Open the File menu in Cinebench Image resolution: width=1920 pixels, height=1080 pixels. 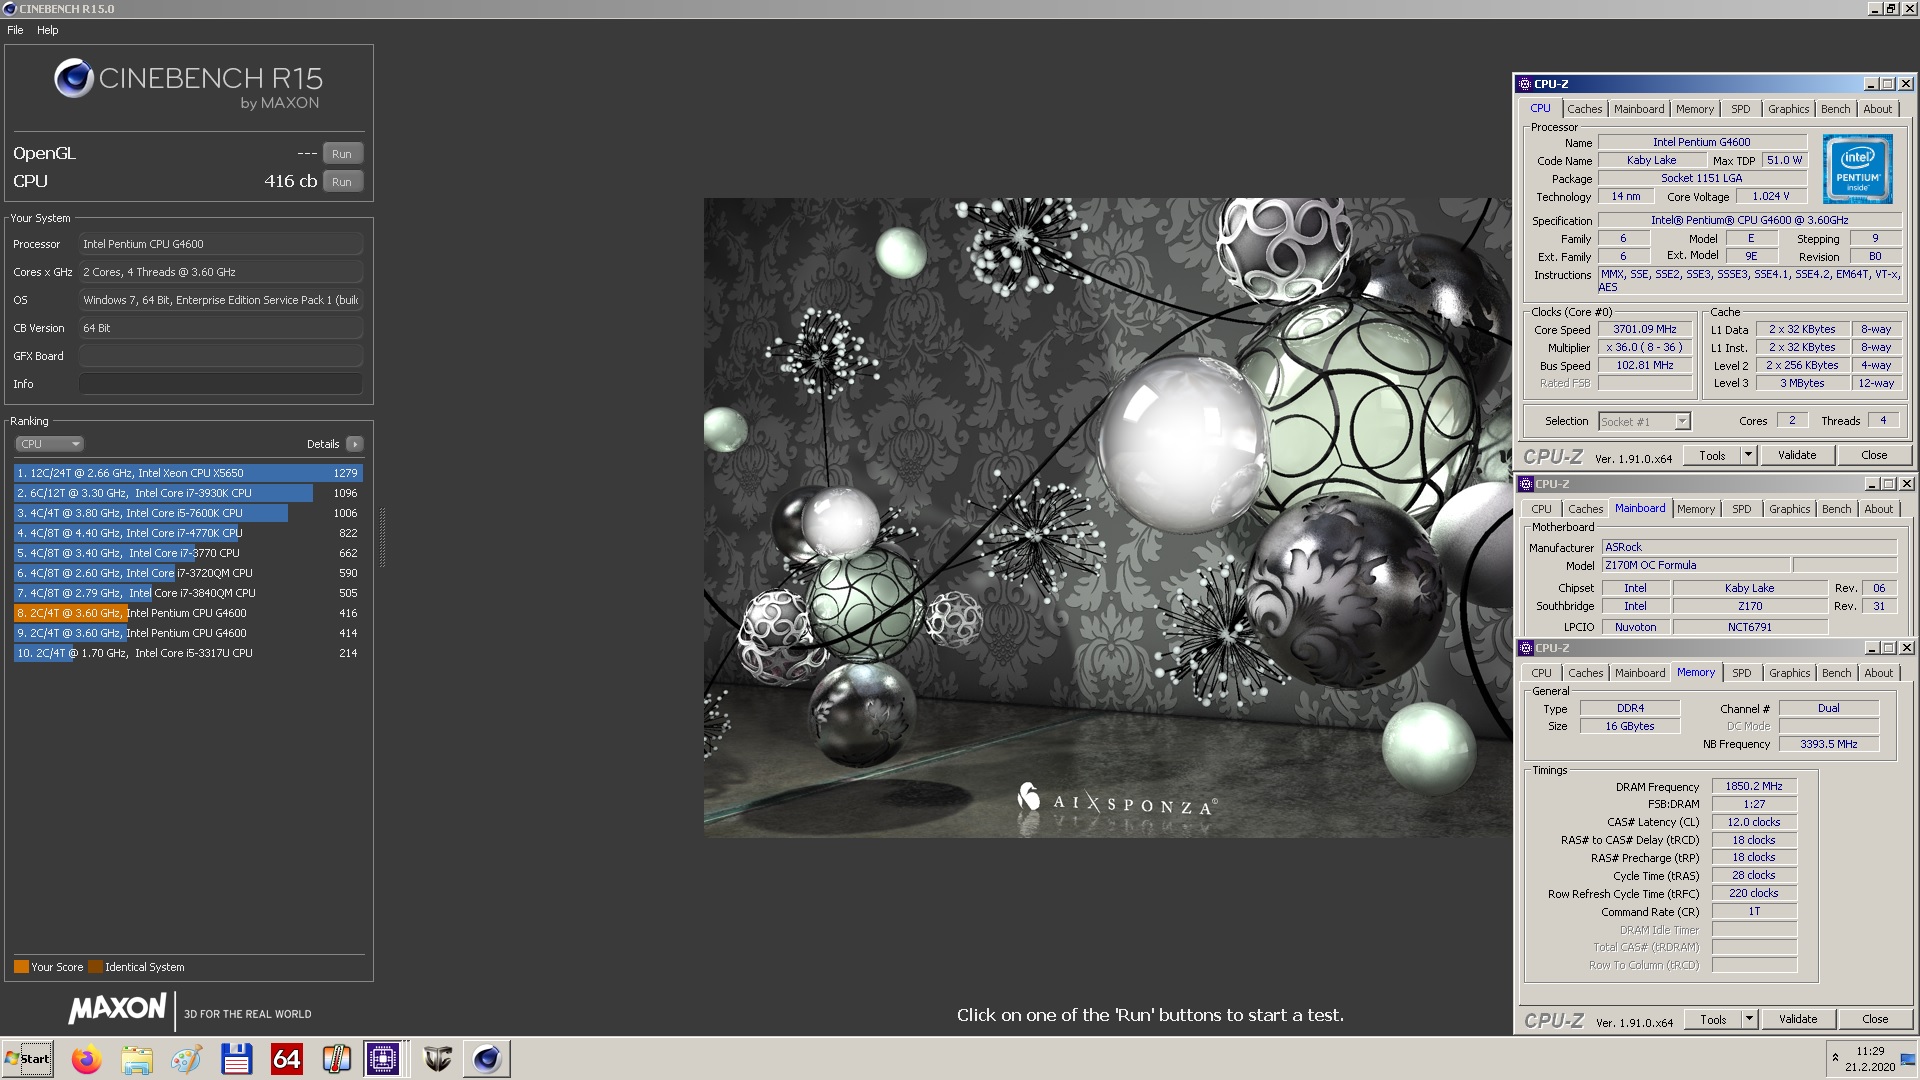(15, 30)
